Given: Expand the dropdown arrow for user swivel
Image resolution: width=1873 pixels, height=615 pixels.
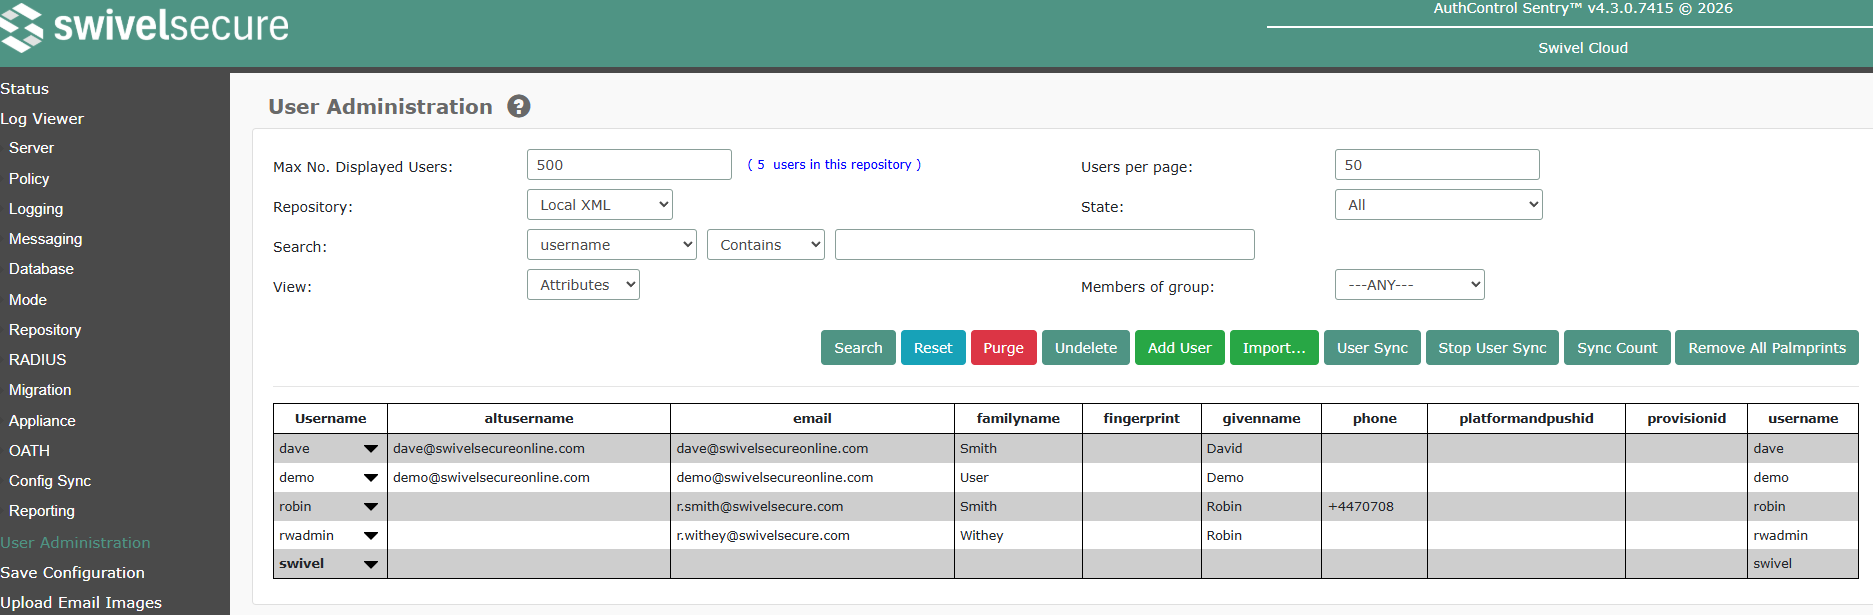Looking at the screenshot, I should coord(371,564).
